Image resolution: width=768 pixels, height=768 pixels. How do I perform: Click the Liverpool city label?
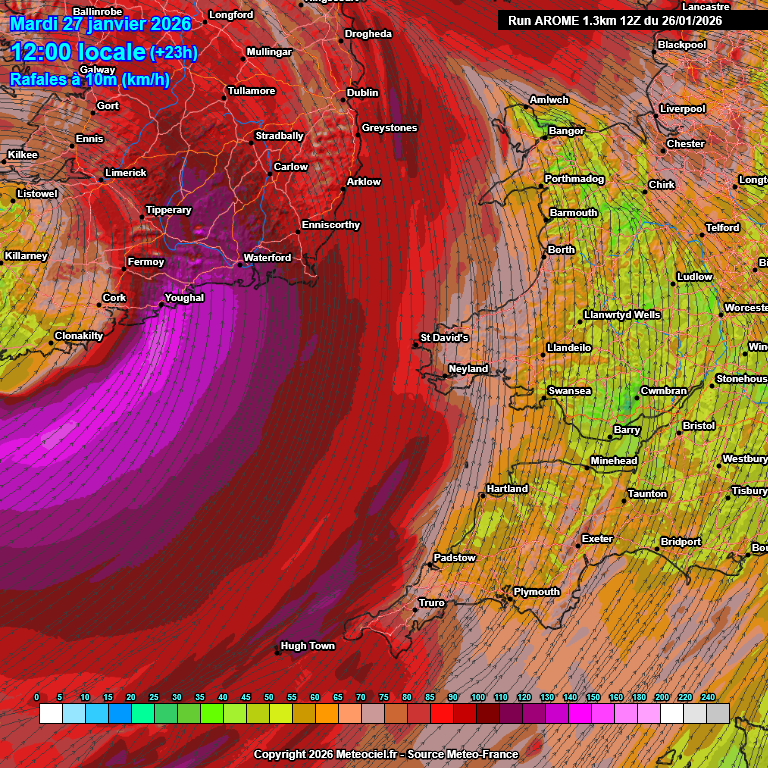pyautogui.click(x=683, y=109)
